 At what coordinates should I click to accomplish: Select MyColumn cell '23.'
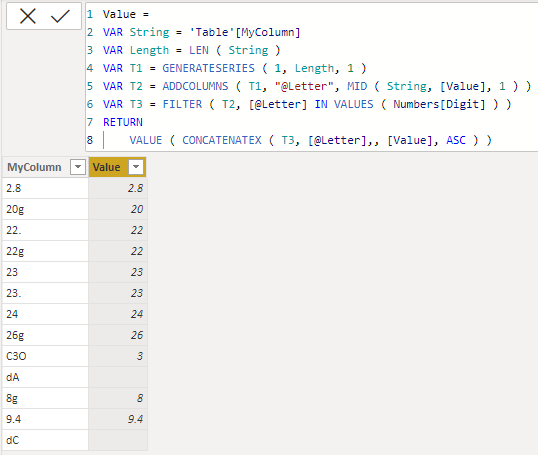pyautogui.click(x=45, y=293)
